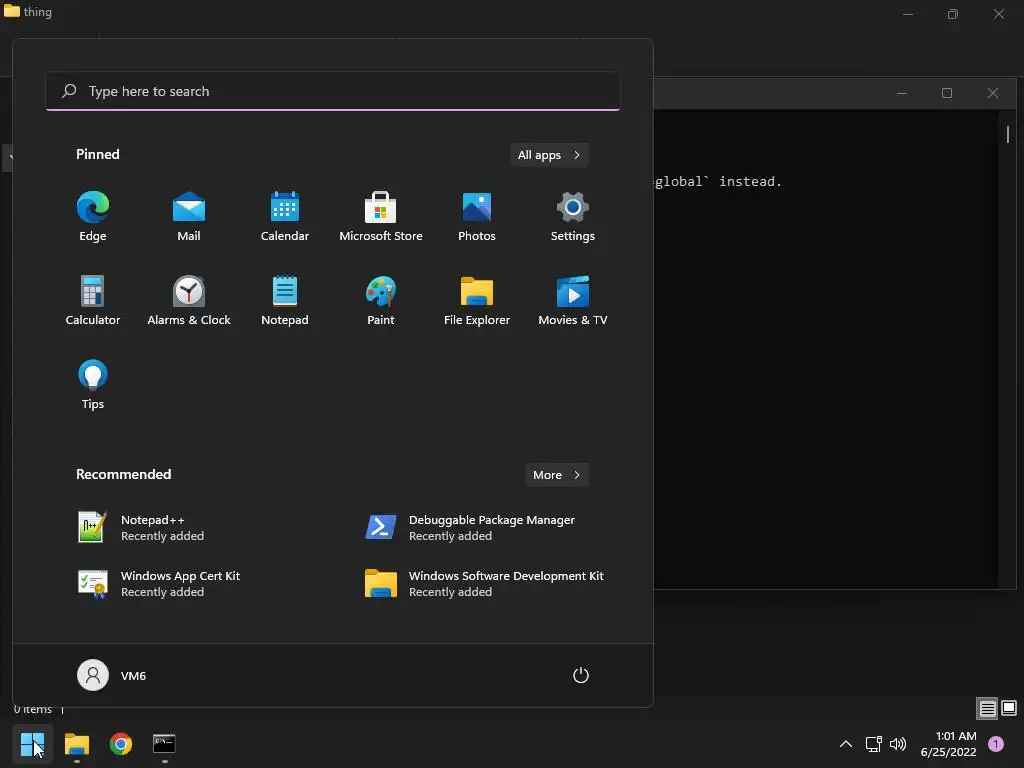Switch Explorer to details view layout

tap(987, 708)
